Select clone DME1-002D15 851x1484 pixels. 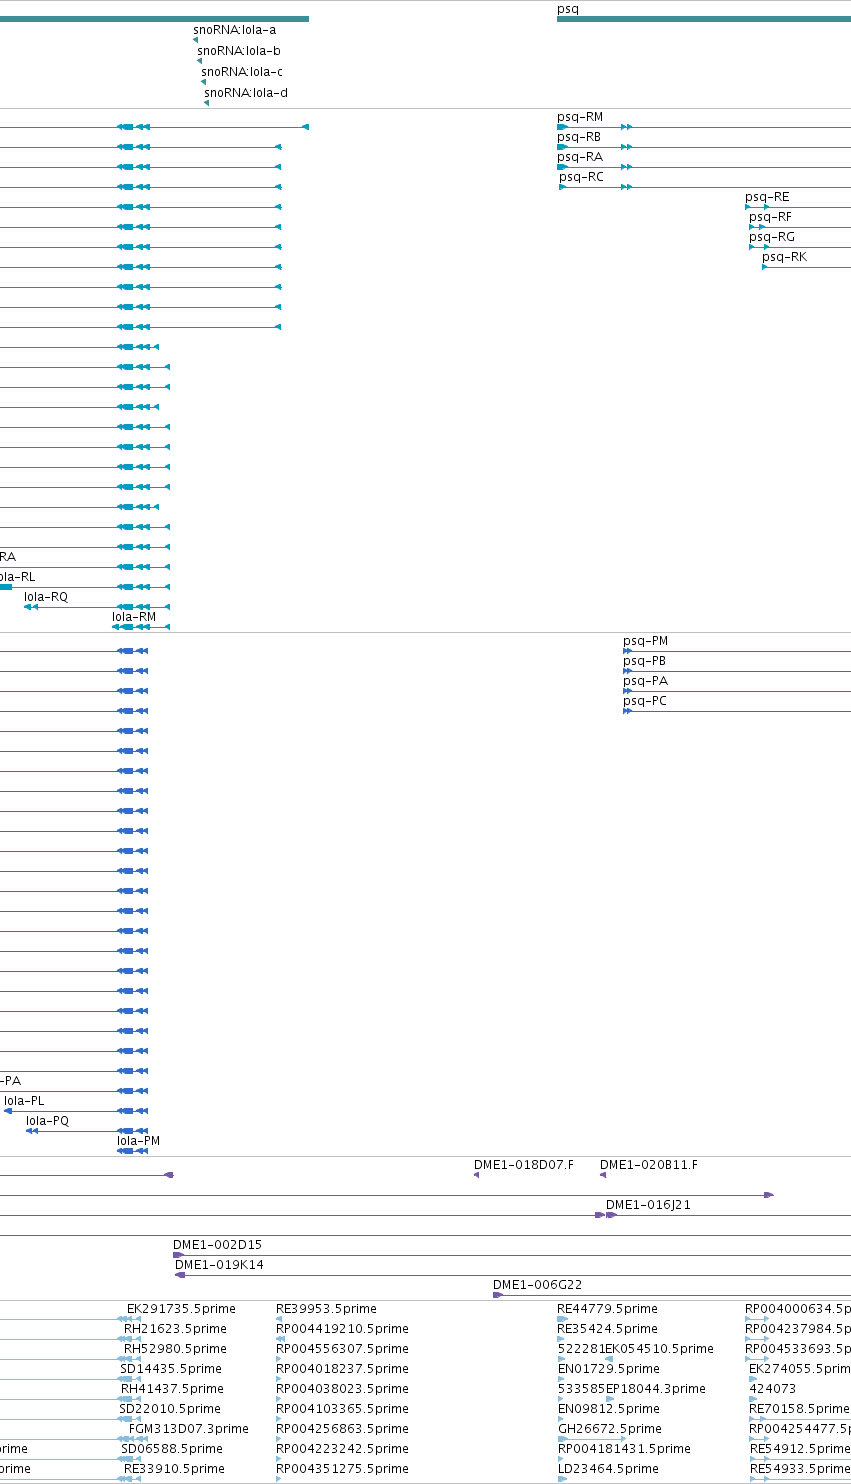pos(217,1245)
